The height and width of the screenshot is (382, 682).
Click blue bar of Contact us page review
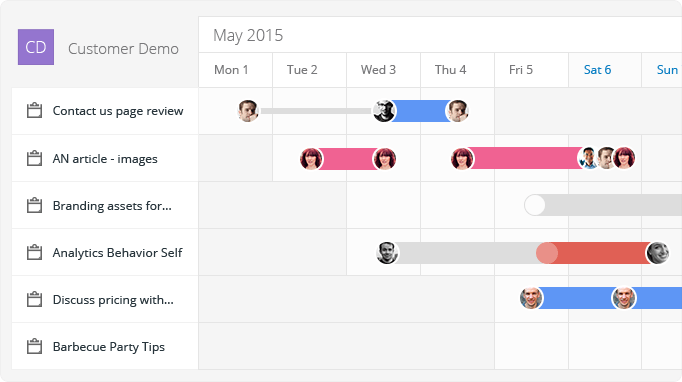click(x=421, y=111)
